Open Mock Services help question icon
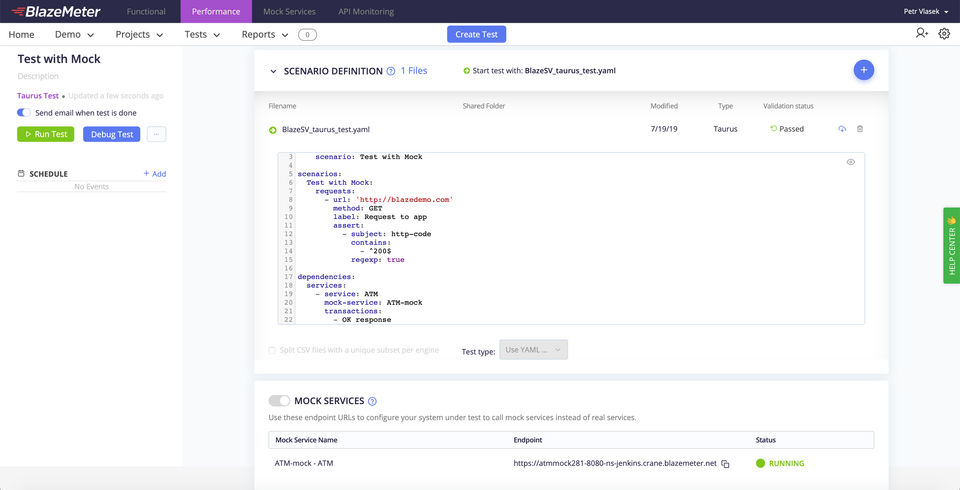The height and width of the screenshot is (490, 960). [372, 401]
